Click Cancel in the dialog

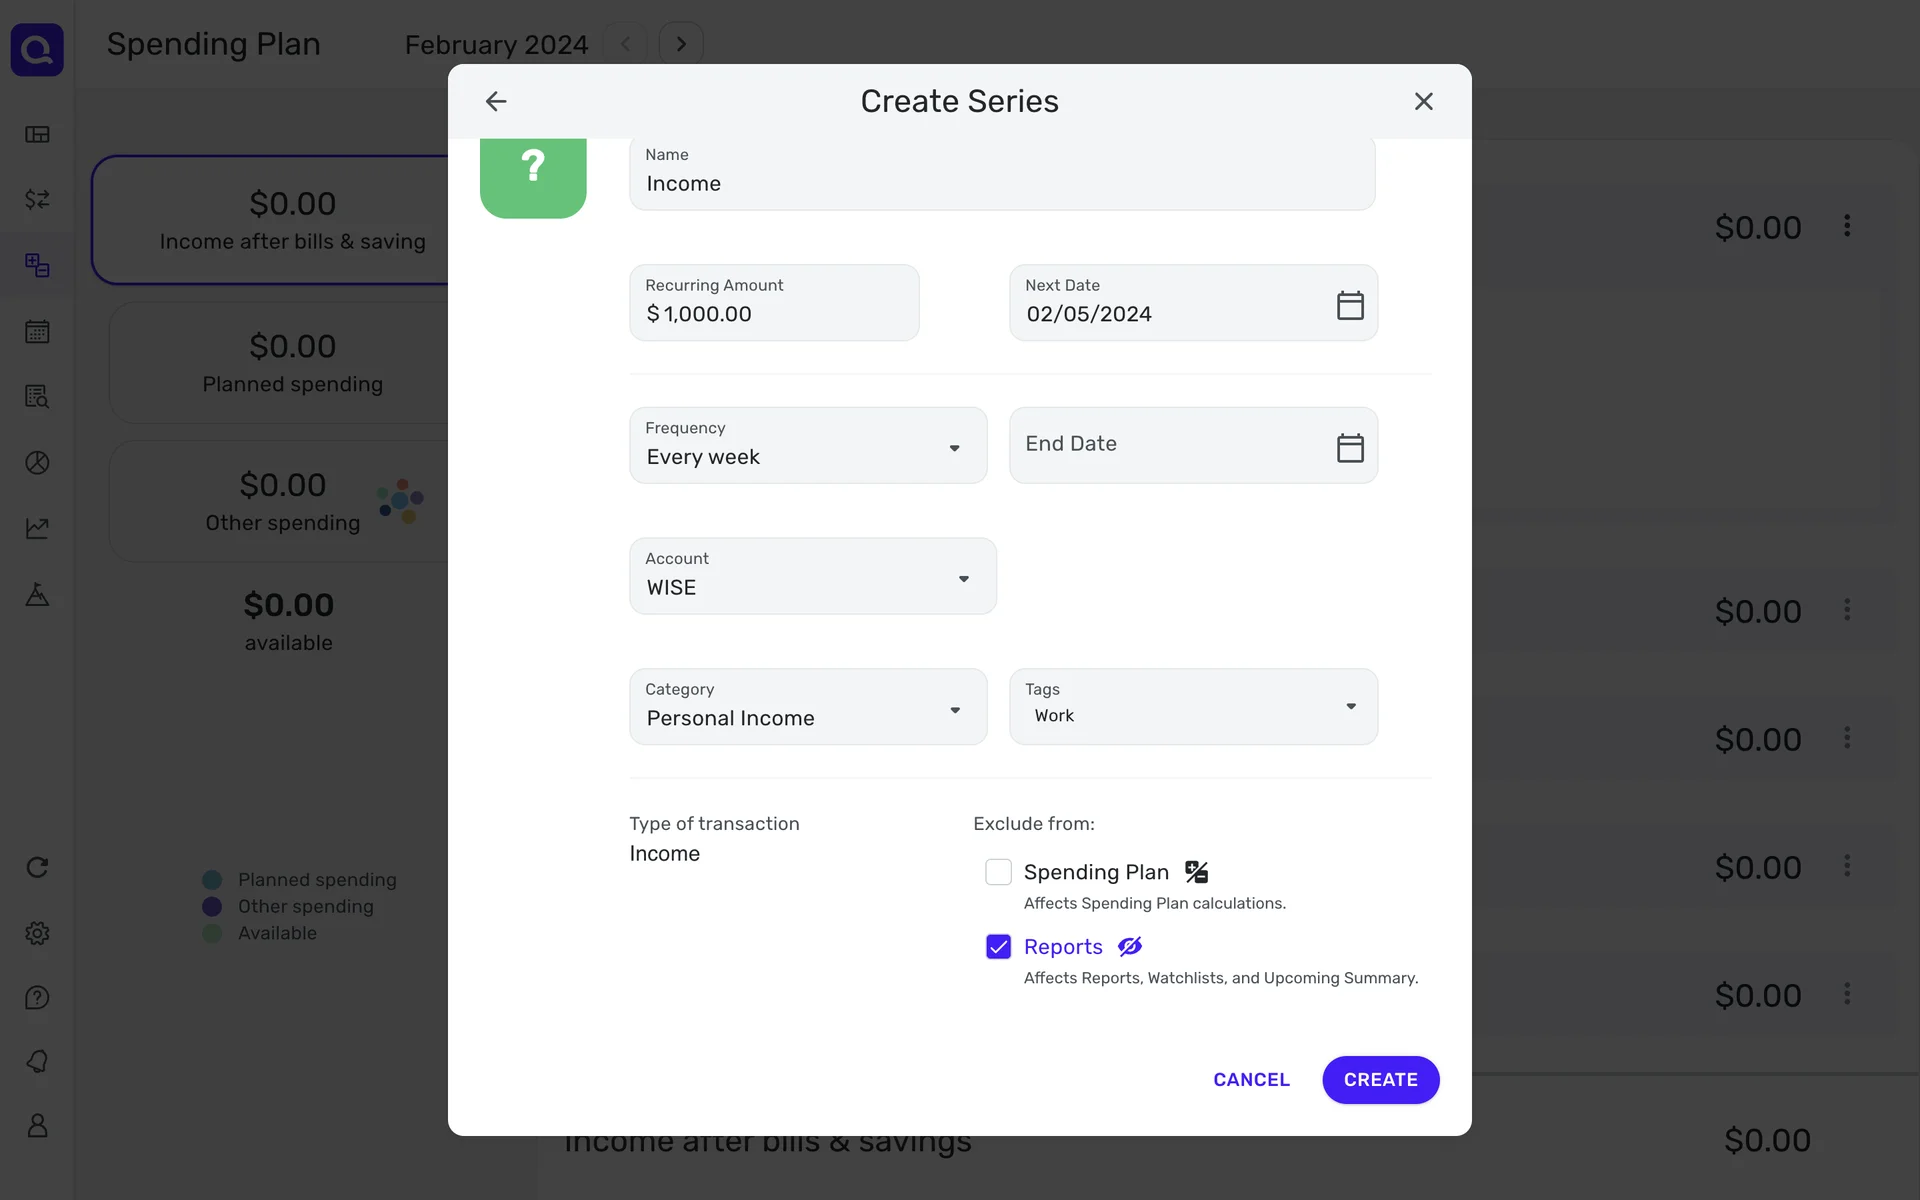(x=1251, y=1080)
